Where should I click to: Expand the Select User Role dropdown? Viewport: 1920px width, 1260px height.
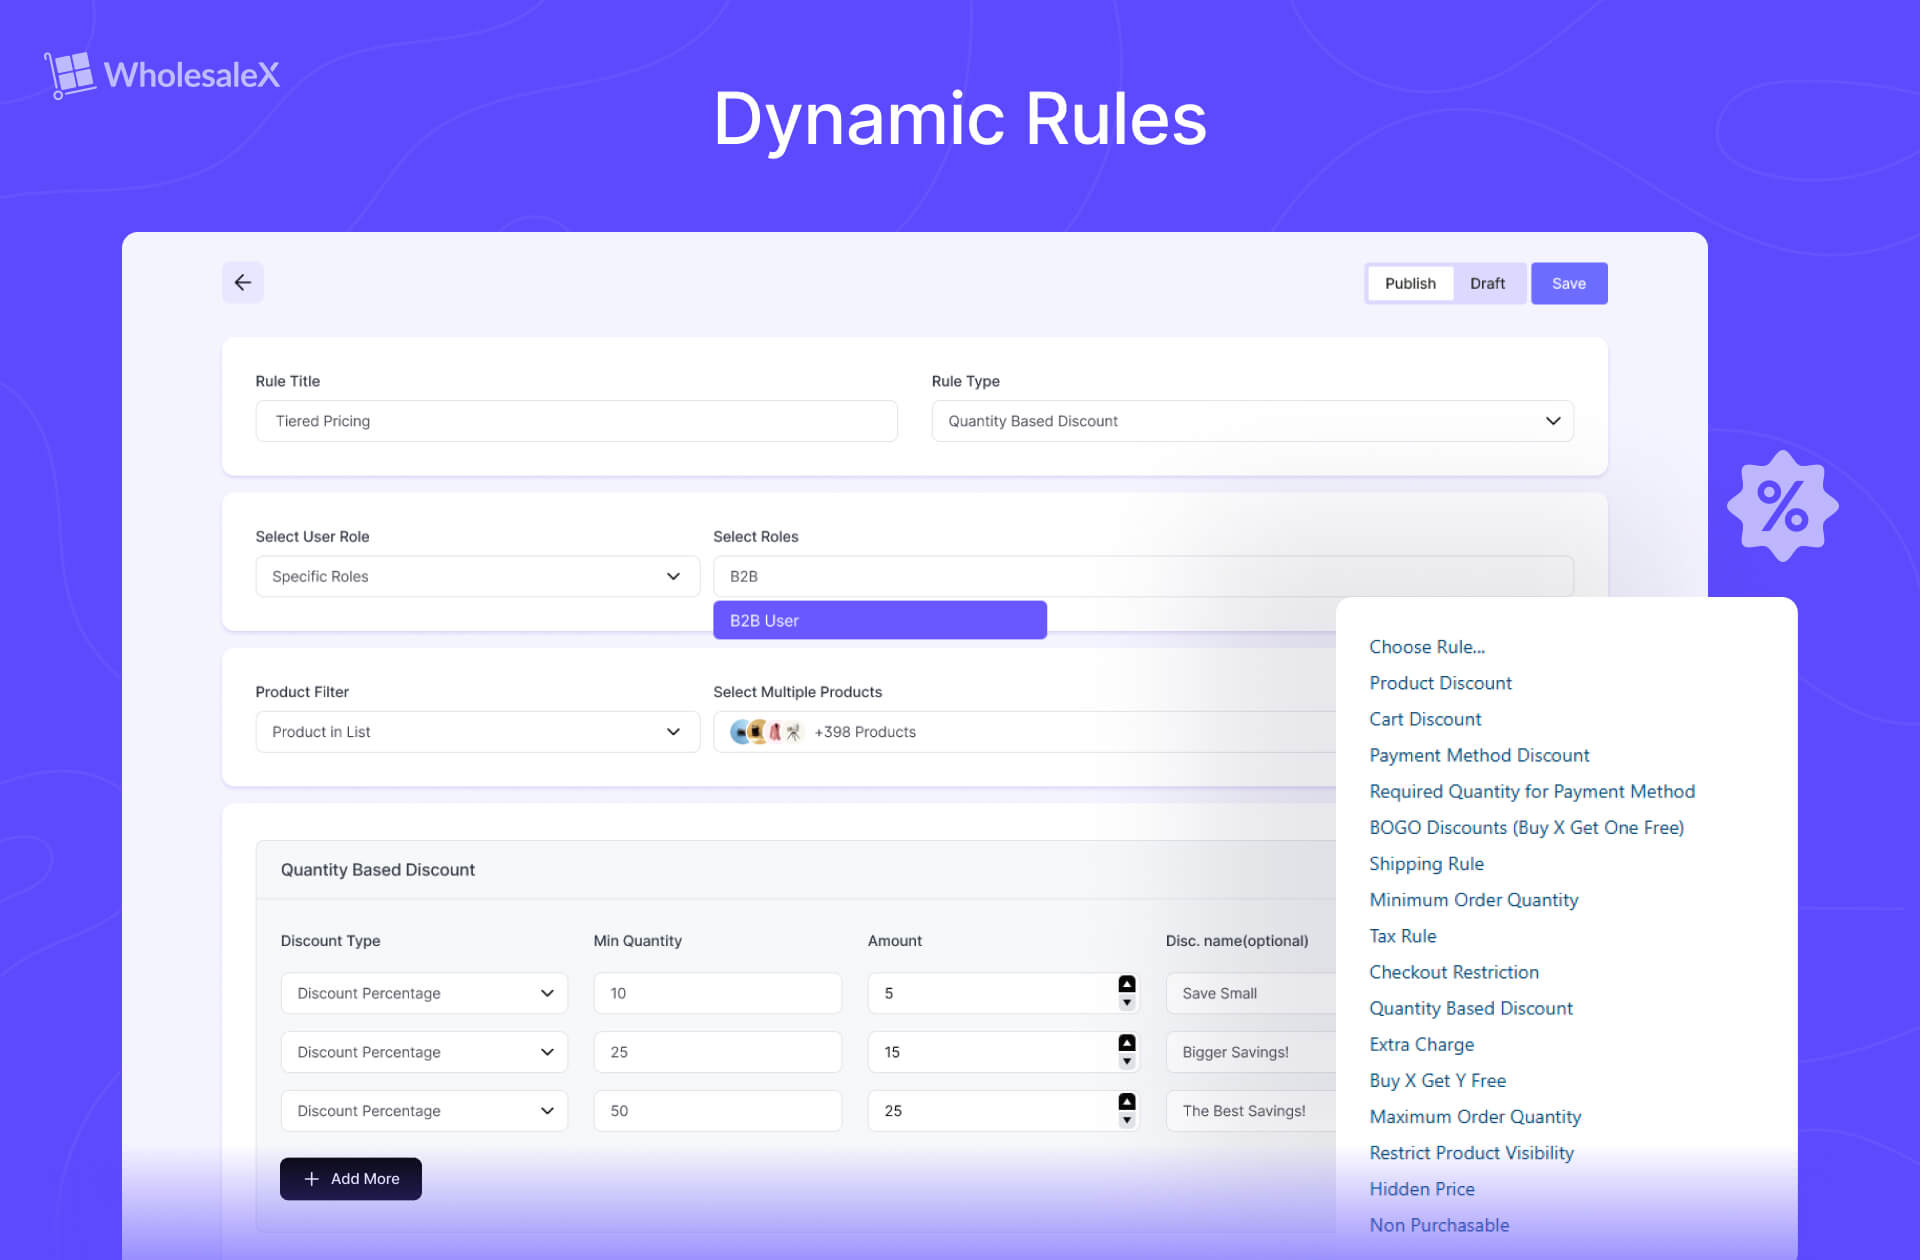[x=472, y=575]
